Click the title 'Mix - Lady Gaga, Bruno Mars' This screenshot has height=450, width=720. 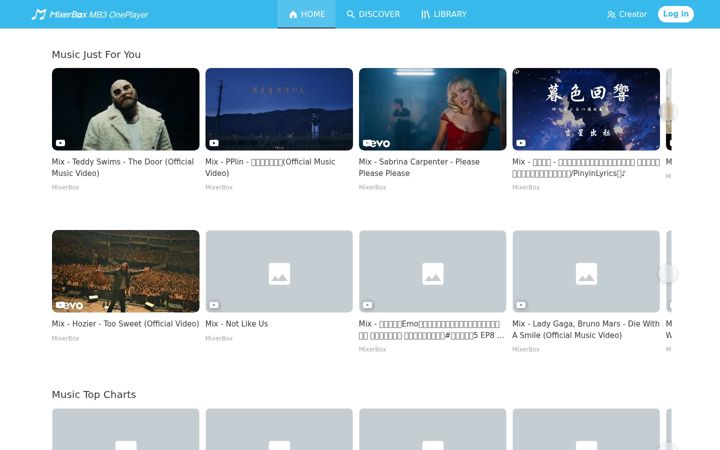(x=585, y=329)
